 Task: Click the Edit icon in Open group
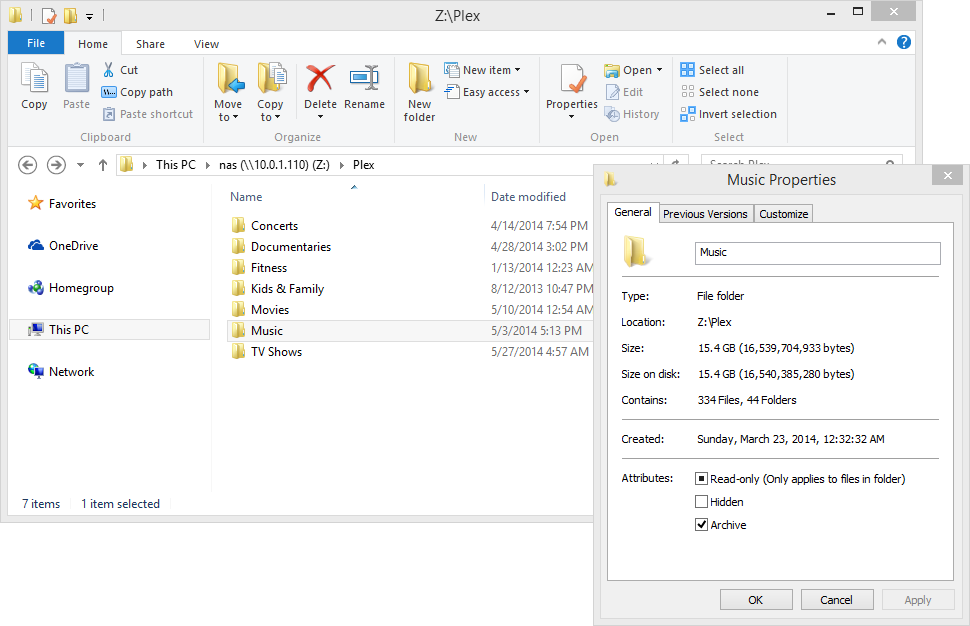click(612, 92)
